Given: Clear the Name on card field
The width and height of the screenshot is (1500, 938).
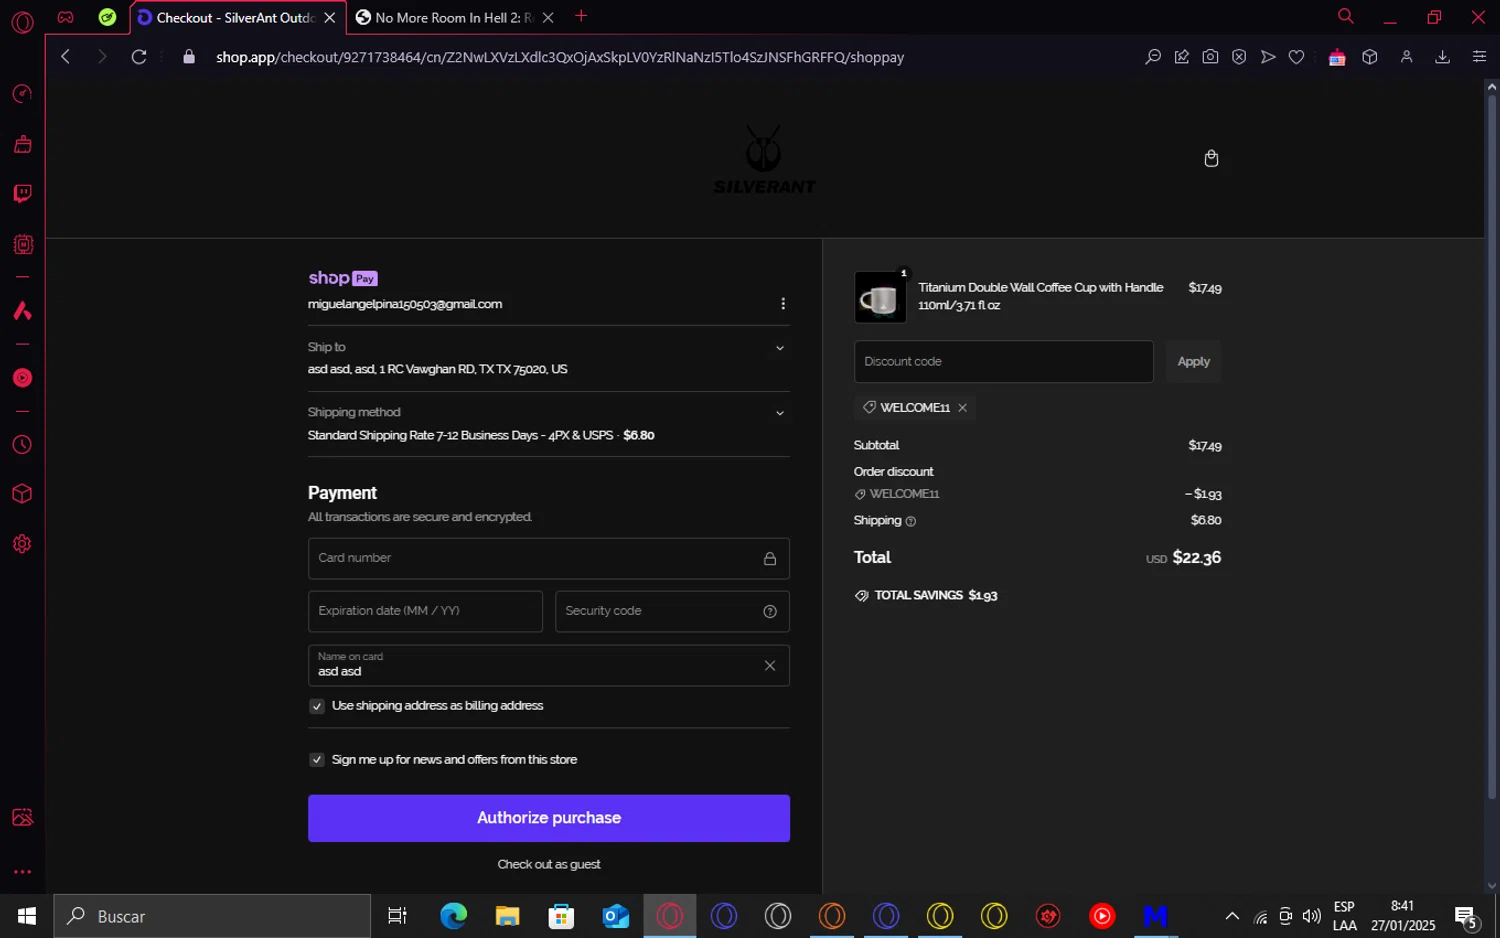Looking at the screenshot, I should (x=770, y=666).
